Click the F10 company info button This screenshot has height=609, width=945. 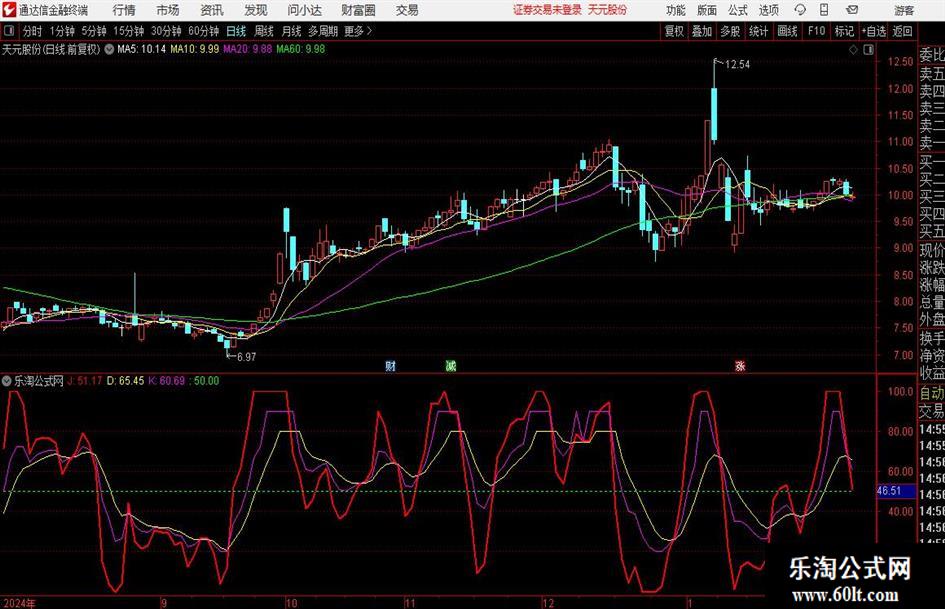click(816, 31)
